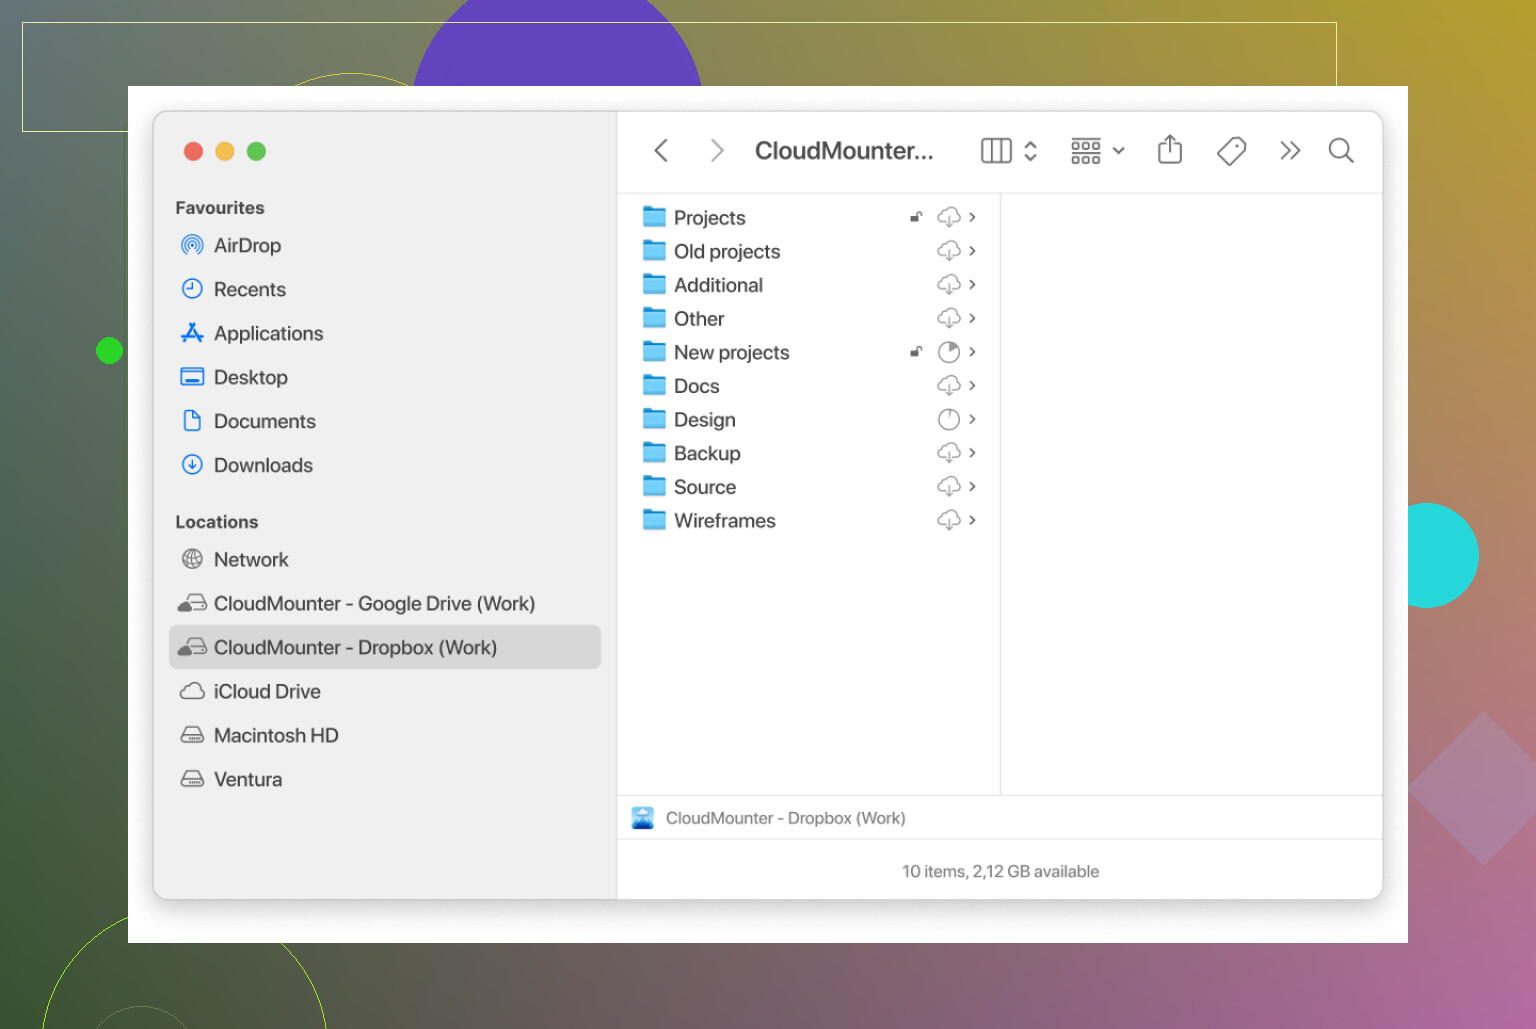The width and height of the screenshot is (1536, 1029).
Task: Click the Share icon in toolbar
Action: (1170, 150)
